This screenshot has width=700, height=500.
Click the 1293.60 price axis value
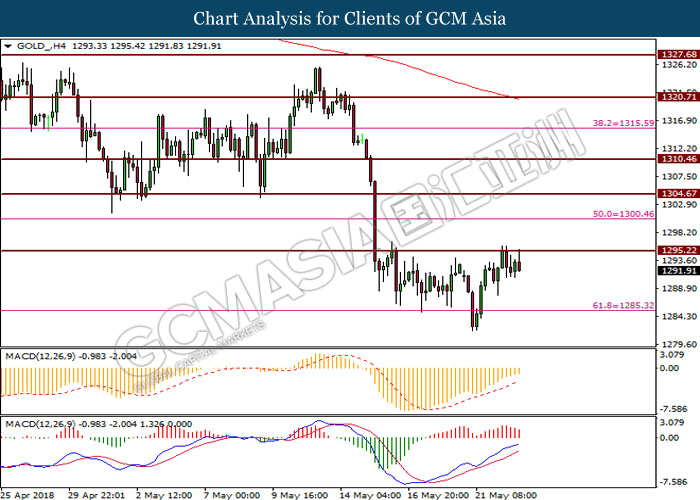click(x=679, y=260)
